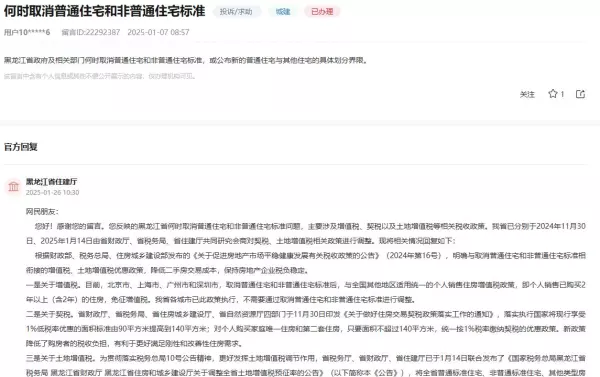Viewport: 600px width, 377px height.
Task: Click the 已办理 status tag
Action: coord(322,11)
